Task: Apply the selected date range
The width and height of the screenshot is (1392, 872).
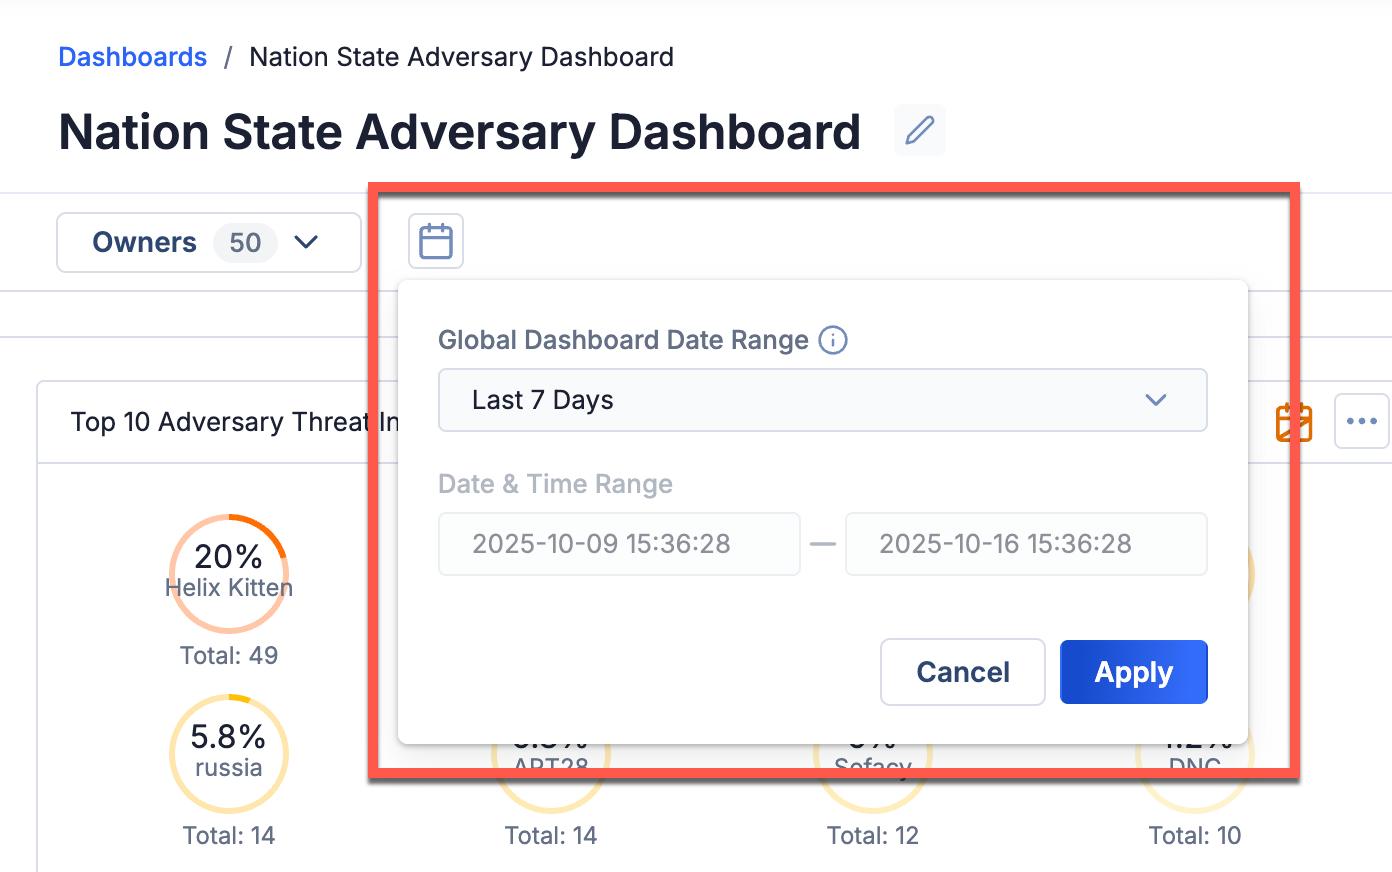Action: pyautogui.click(x=1133, y=671)
